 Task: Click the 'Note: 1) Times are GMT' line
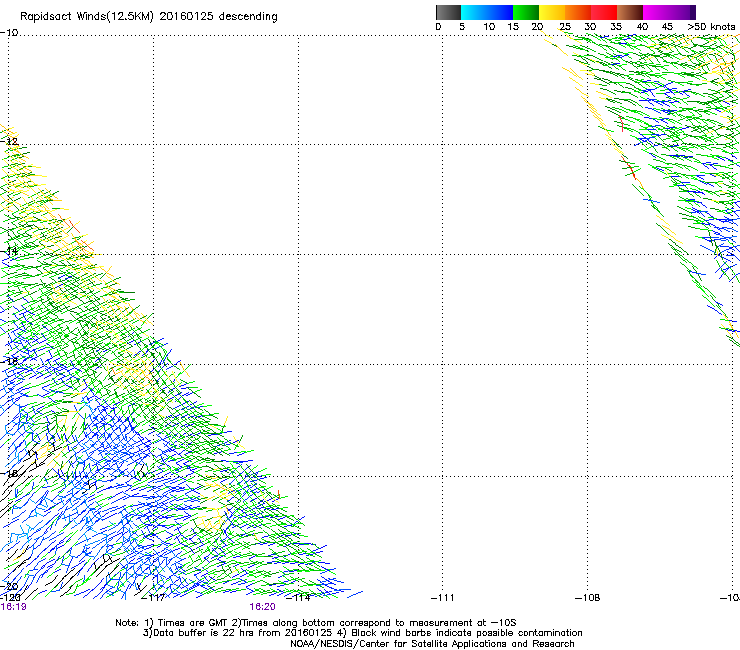point(315,623)
